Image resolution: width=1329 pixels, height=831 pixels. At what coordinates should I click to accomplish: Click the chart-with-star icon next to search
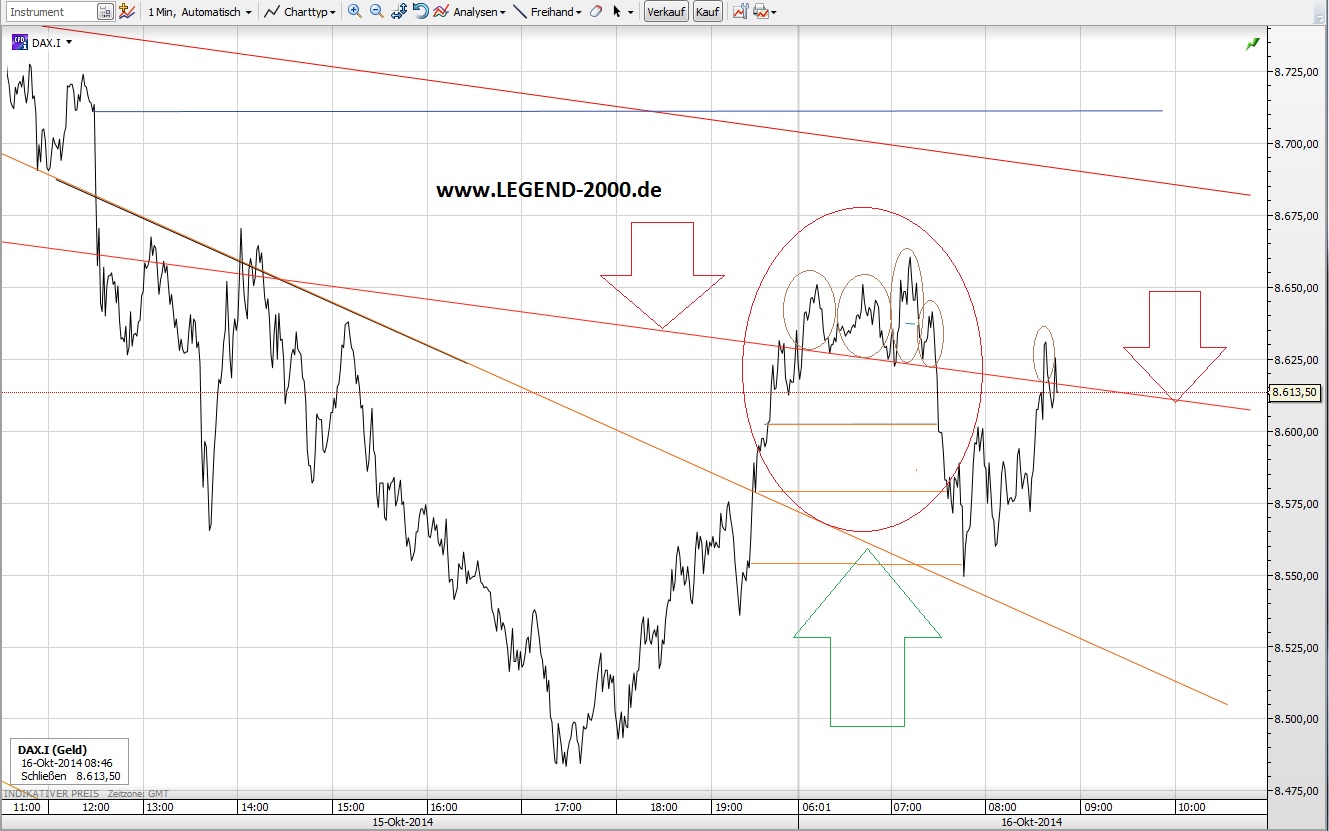click(125, 11)
